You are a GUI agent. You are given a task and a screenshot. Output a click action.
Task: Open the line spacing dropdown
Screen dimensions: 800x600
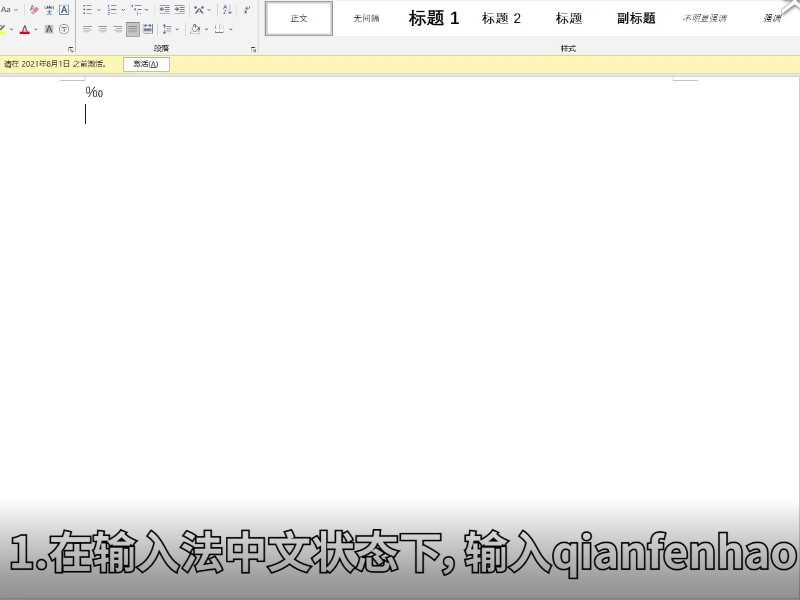pyautogui.click(x=170, y=29)
